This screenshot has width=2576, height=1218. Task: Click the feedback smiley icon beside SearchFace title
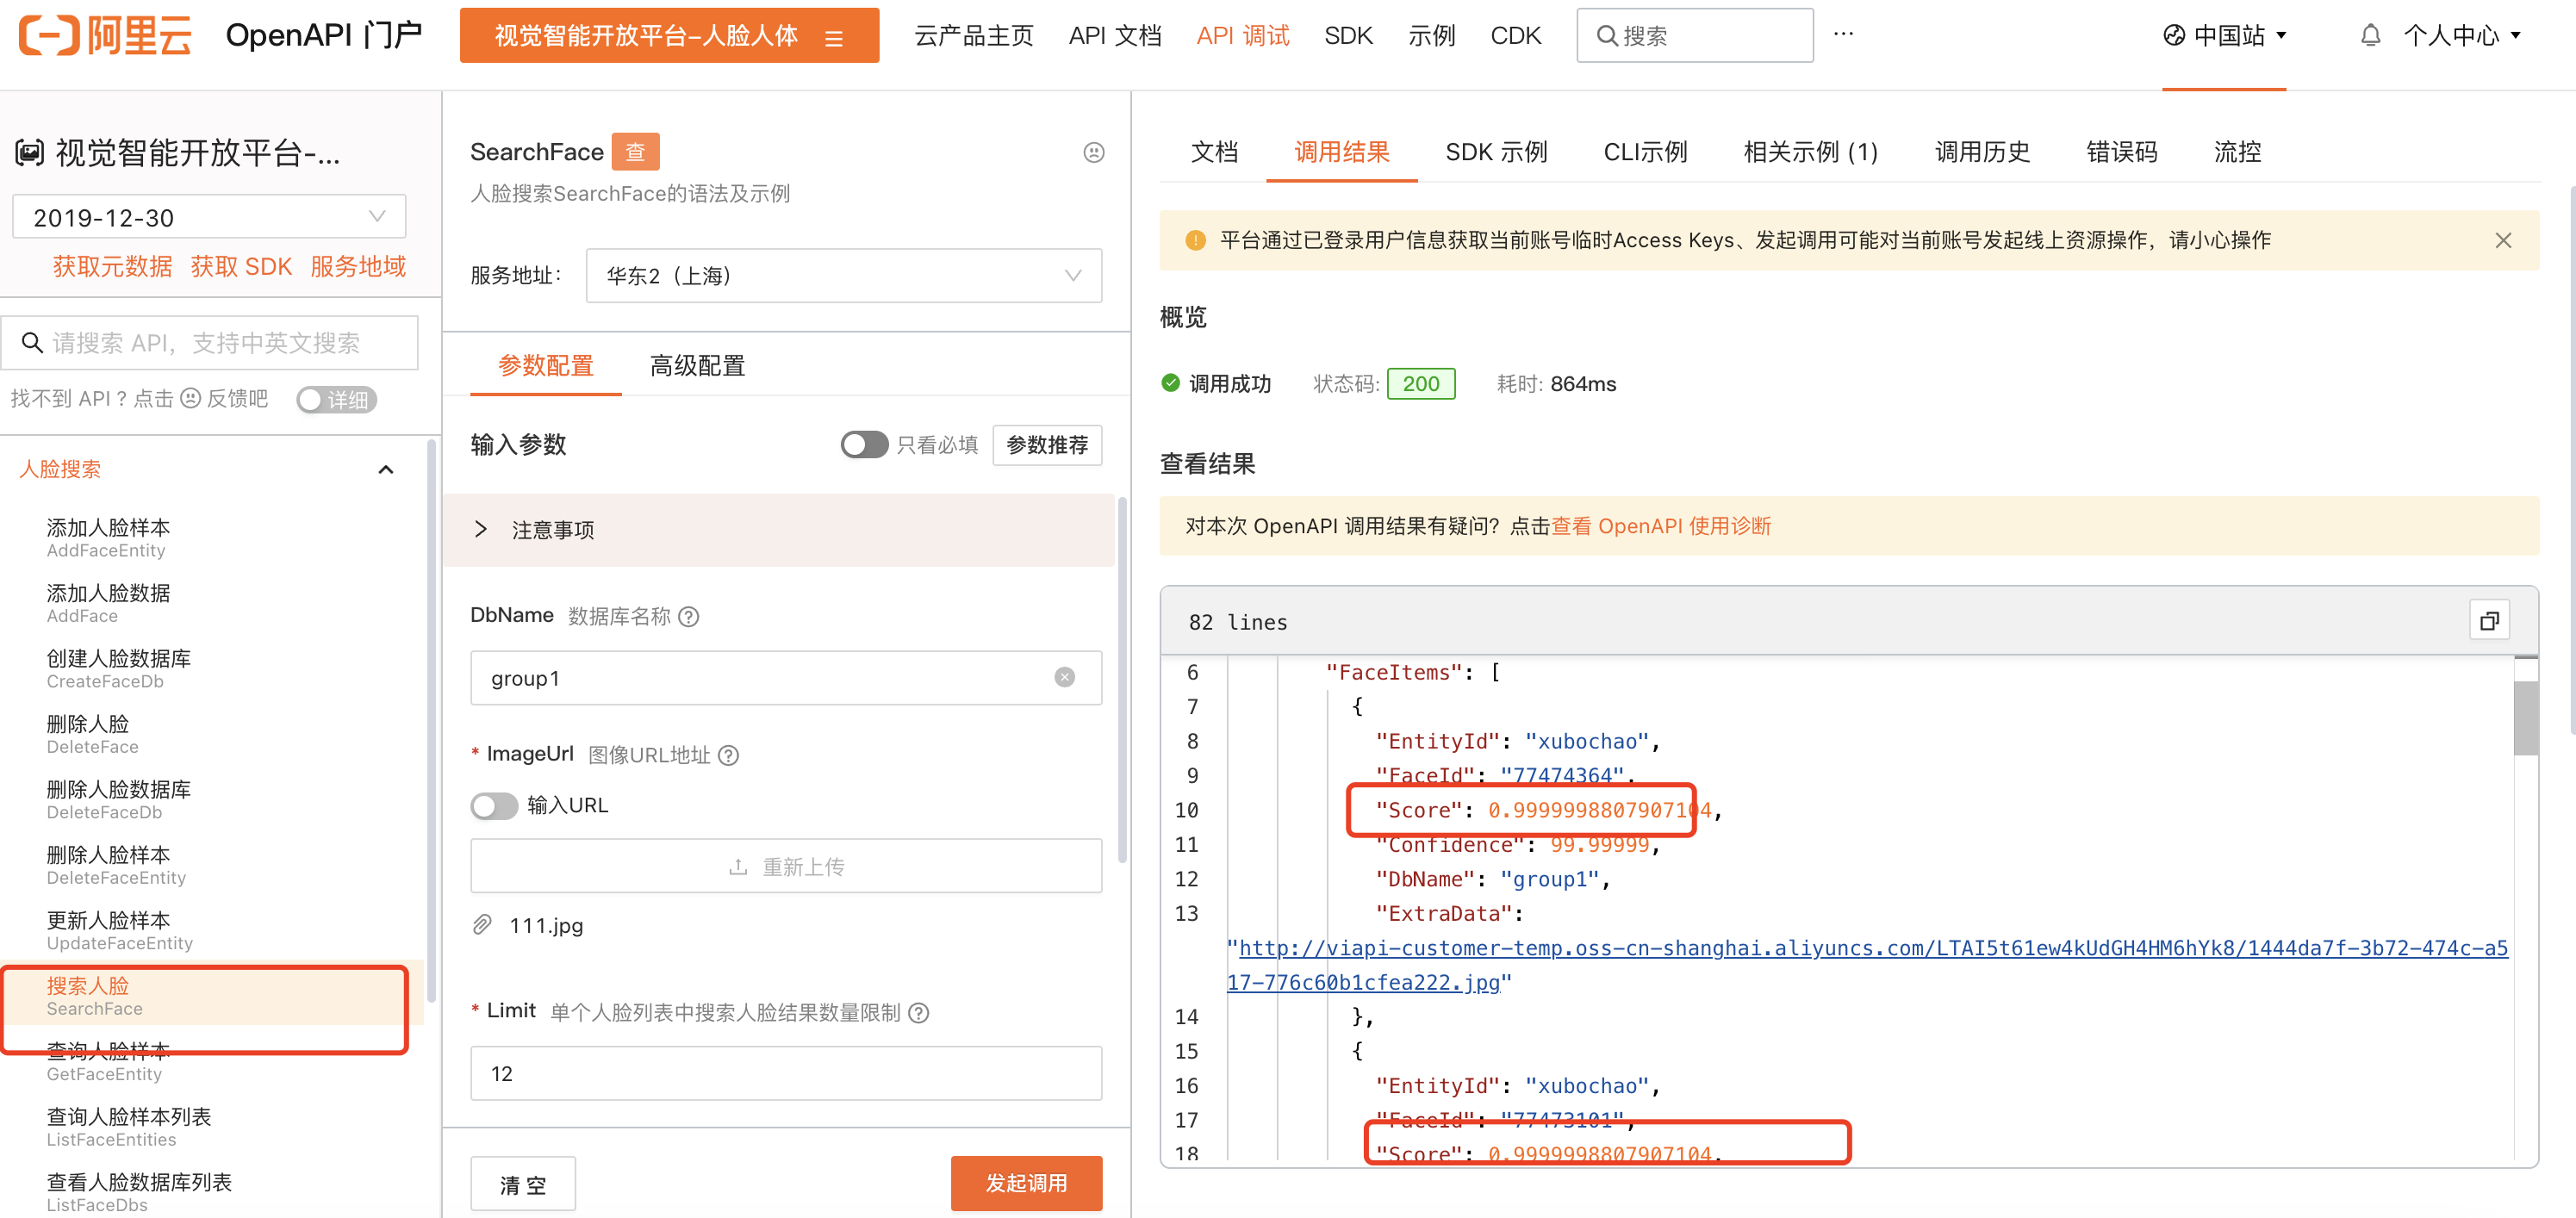tap(1093, 152)
